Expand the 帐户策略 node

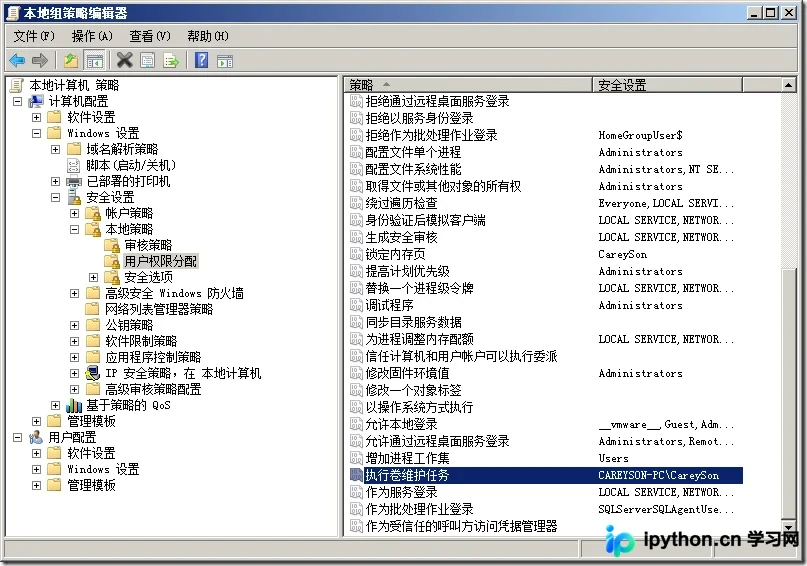click(x=75, y=213)
